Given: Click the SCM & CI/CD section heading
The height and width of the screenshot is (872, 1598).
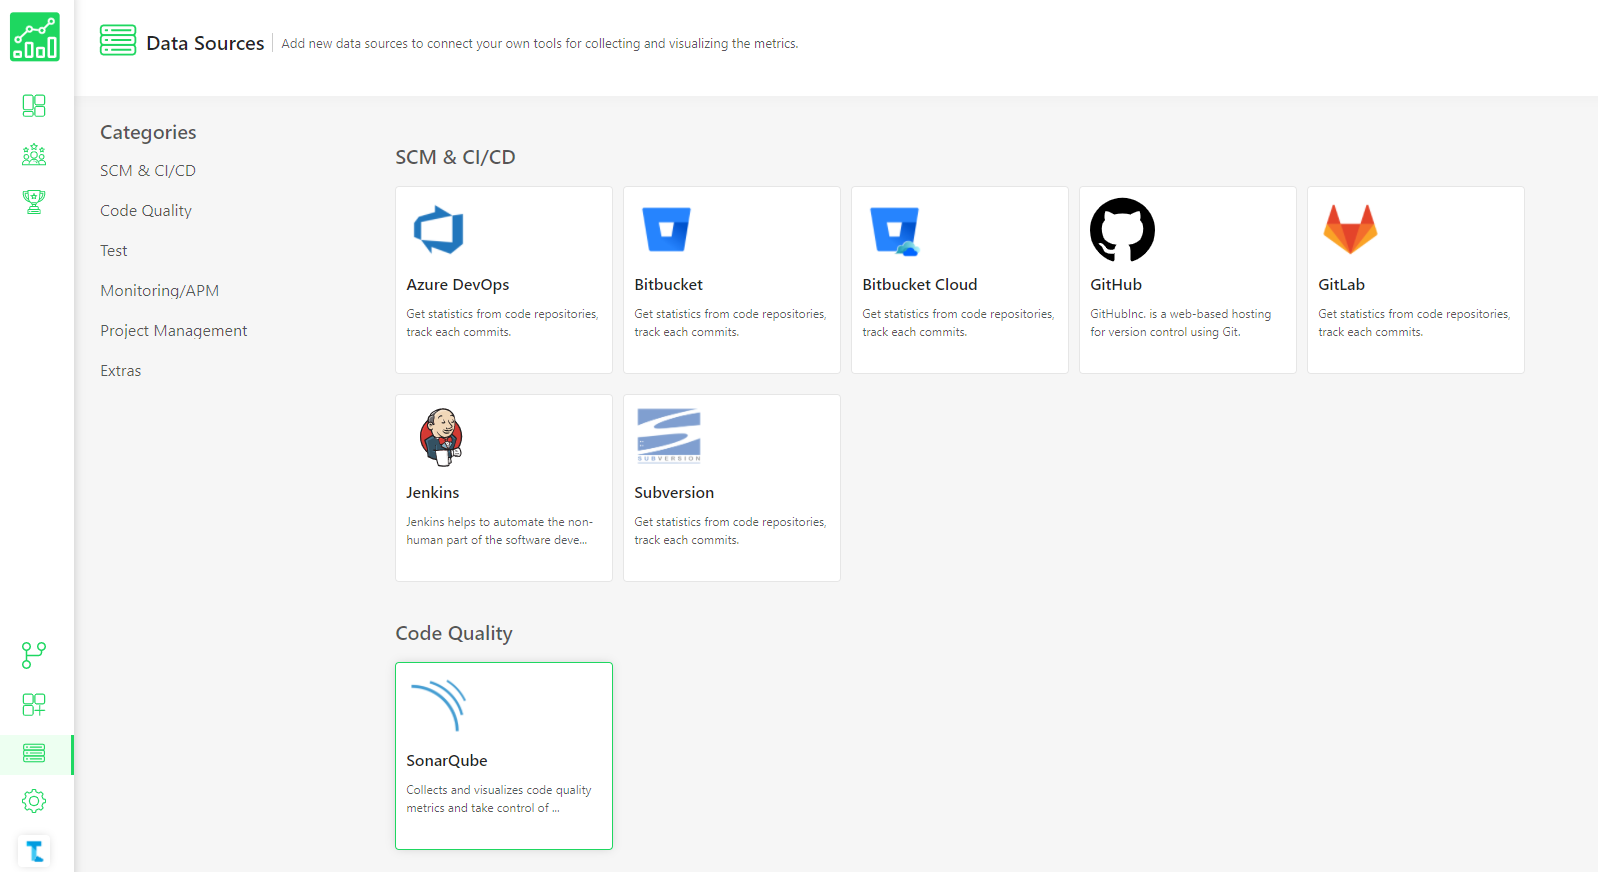Looking at the screenshot, I should [455, 157].
